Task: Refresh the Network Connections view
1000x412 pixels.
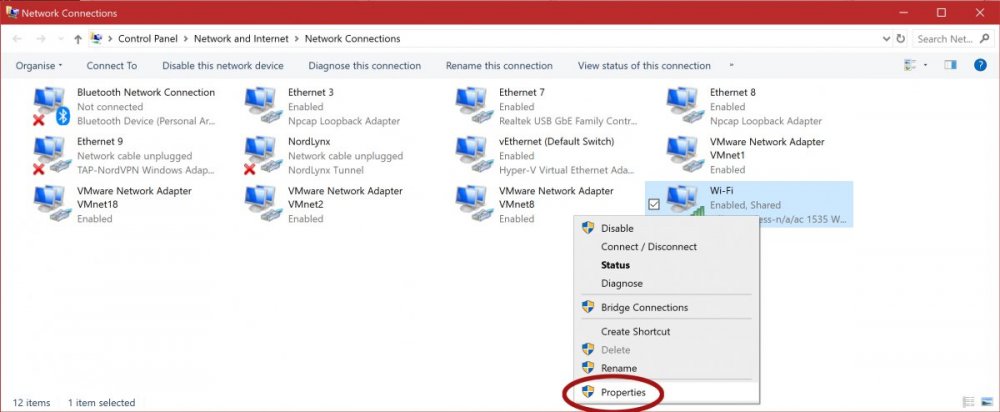Action: tap(901, 39)
